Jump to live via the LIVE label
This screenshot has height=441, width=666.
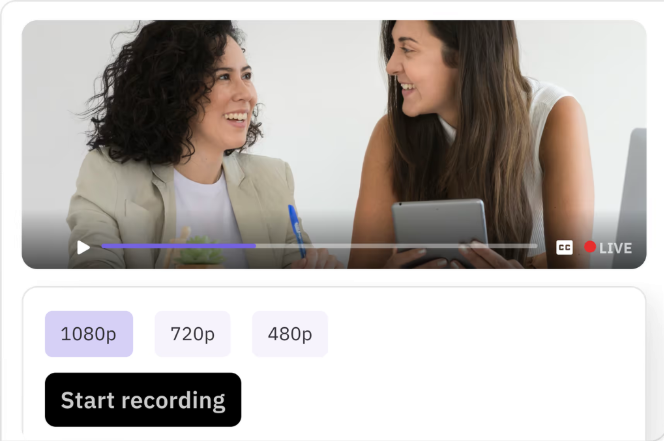coord(615,248)
